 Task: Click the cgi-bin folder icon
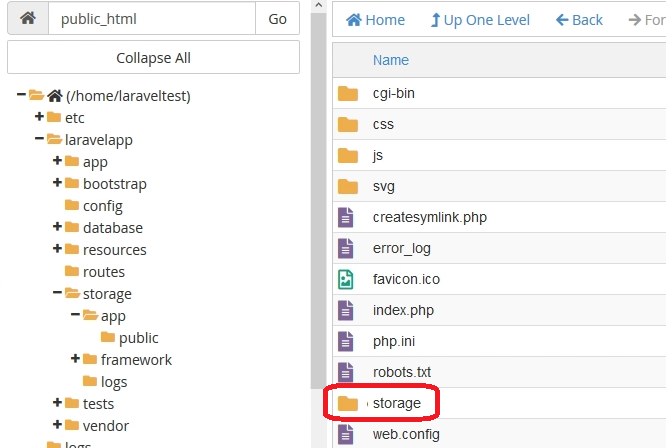tap(348, 93)
